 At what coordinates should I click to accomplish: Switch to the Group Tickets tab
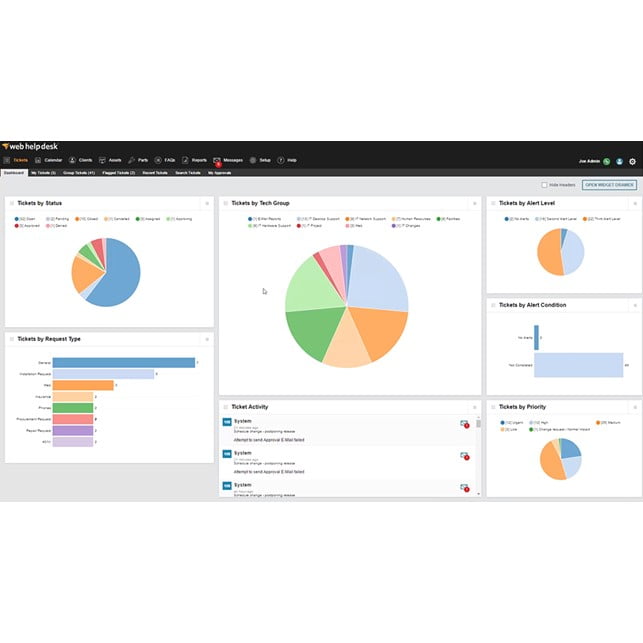pyautogui.click(x=78, y=173)
